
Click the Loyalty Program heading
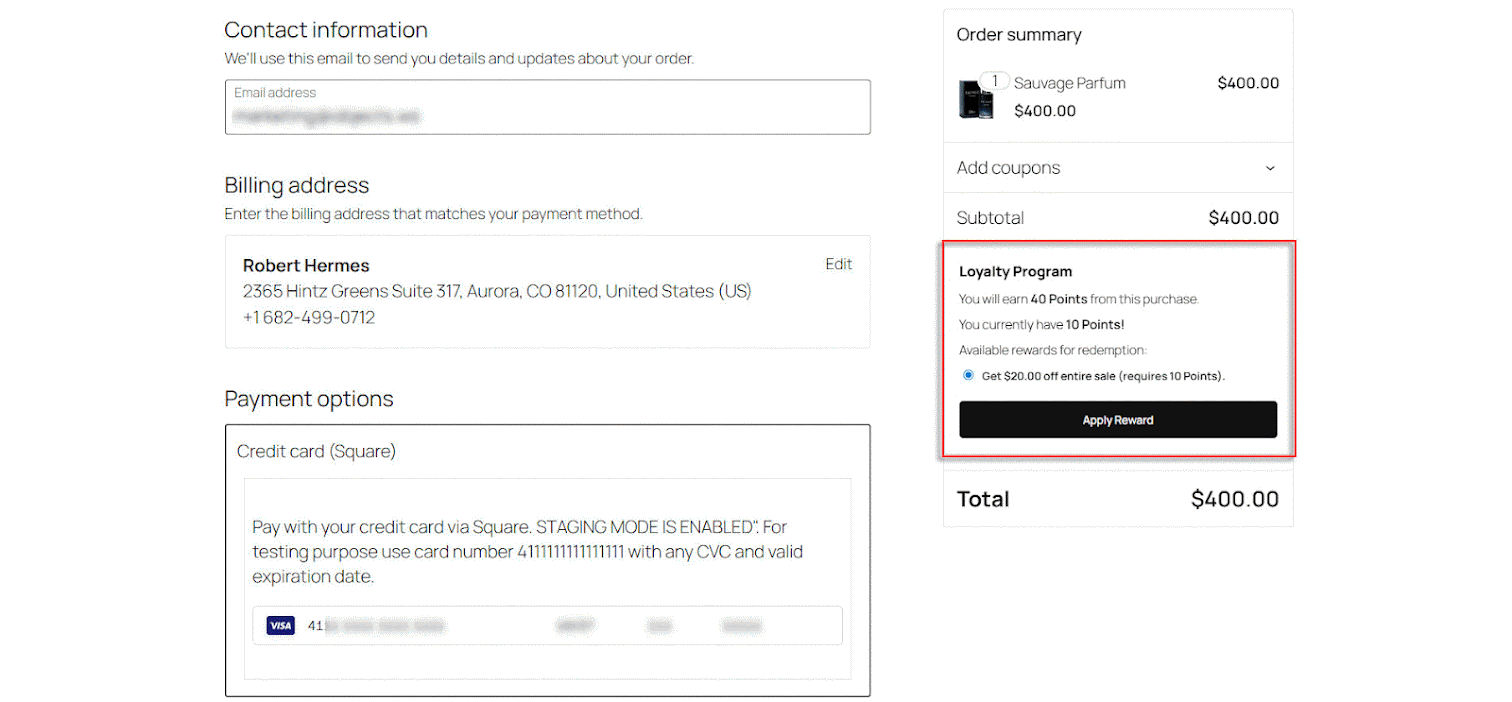1015,271
